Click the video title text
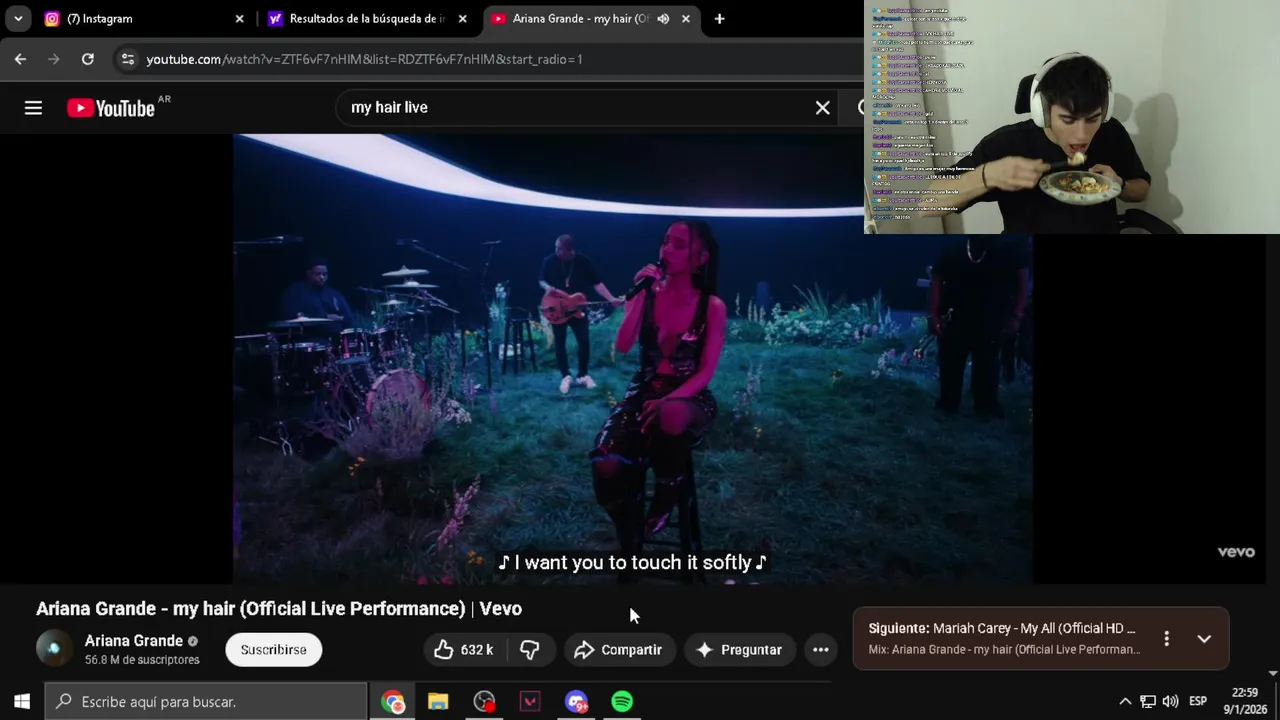The height and width of the screenshot is (720, 1280). pyautogui.click(x=279, y=608)
